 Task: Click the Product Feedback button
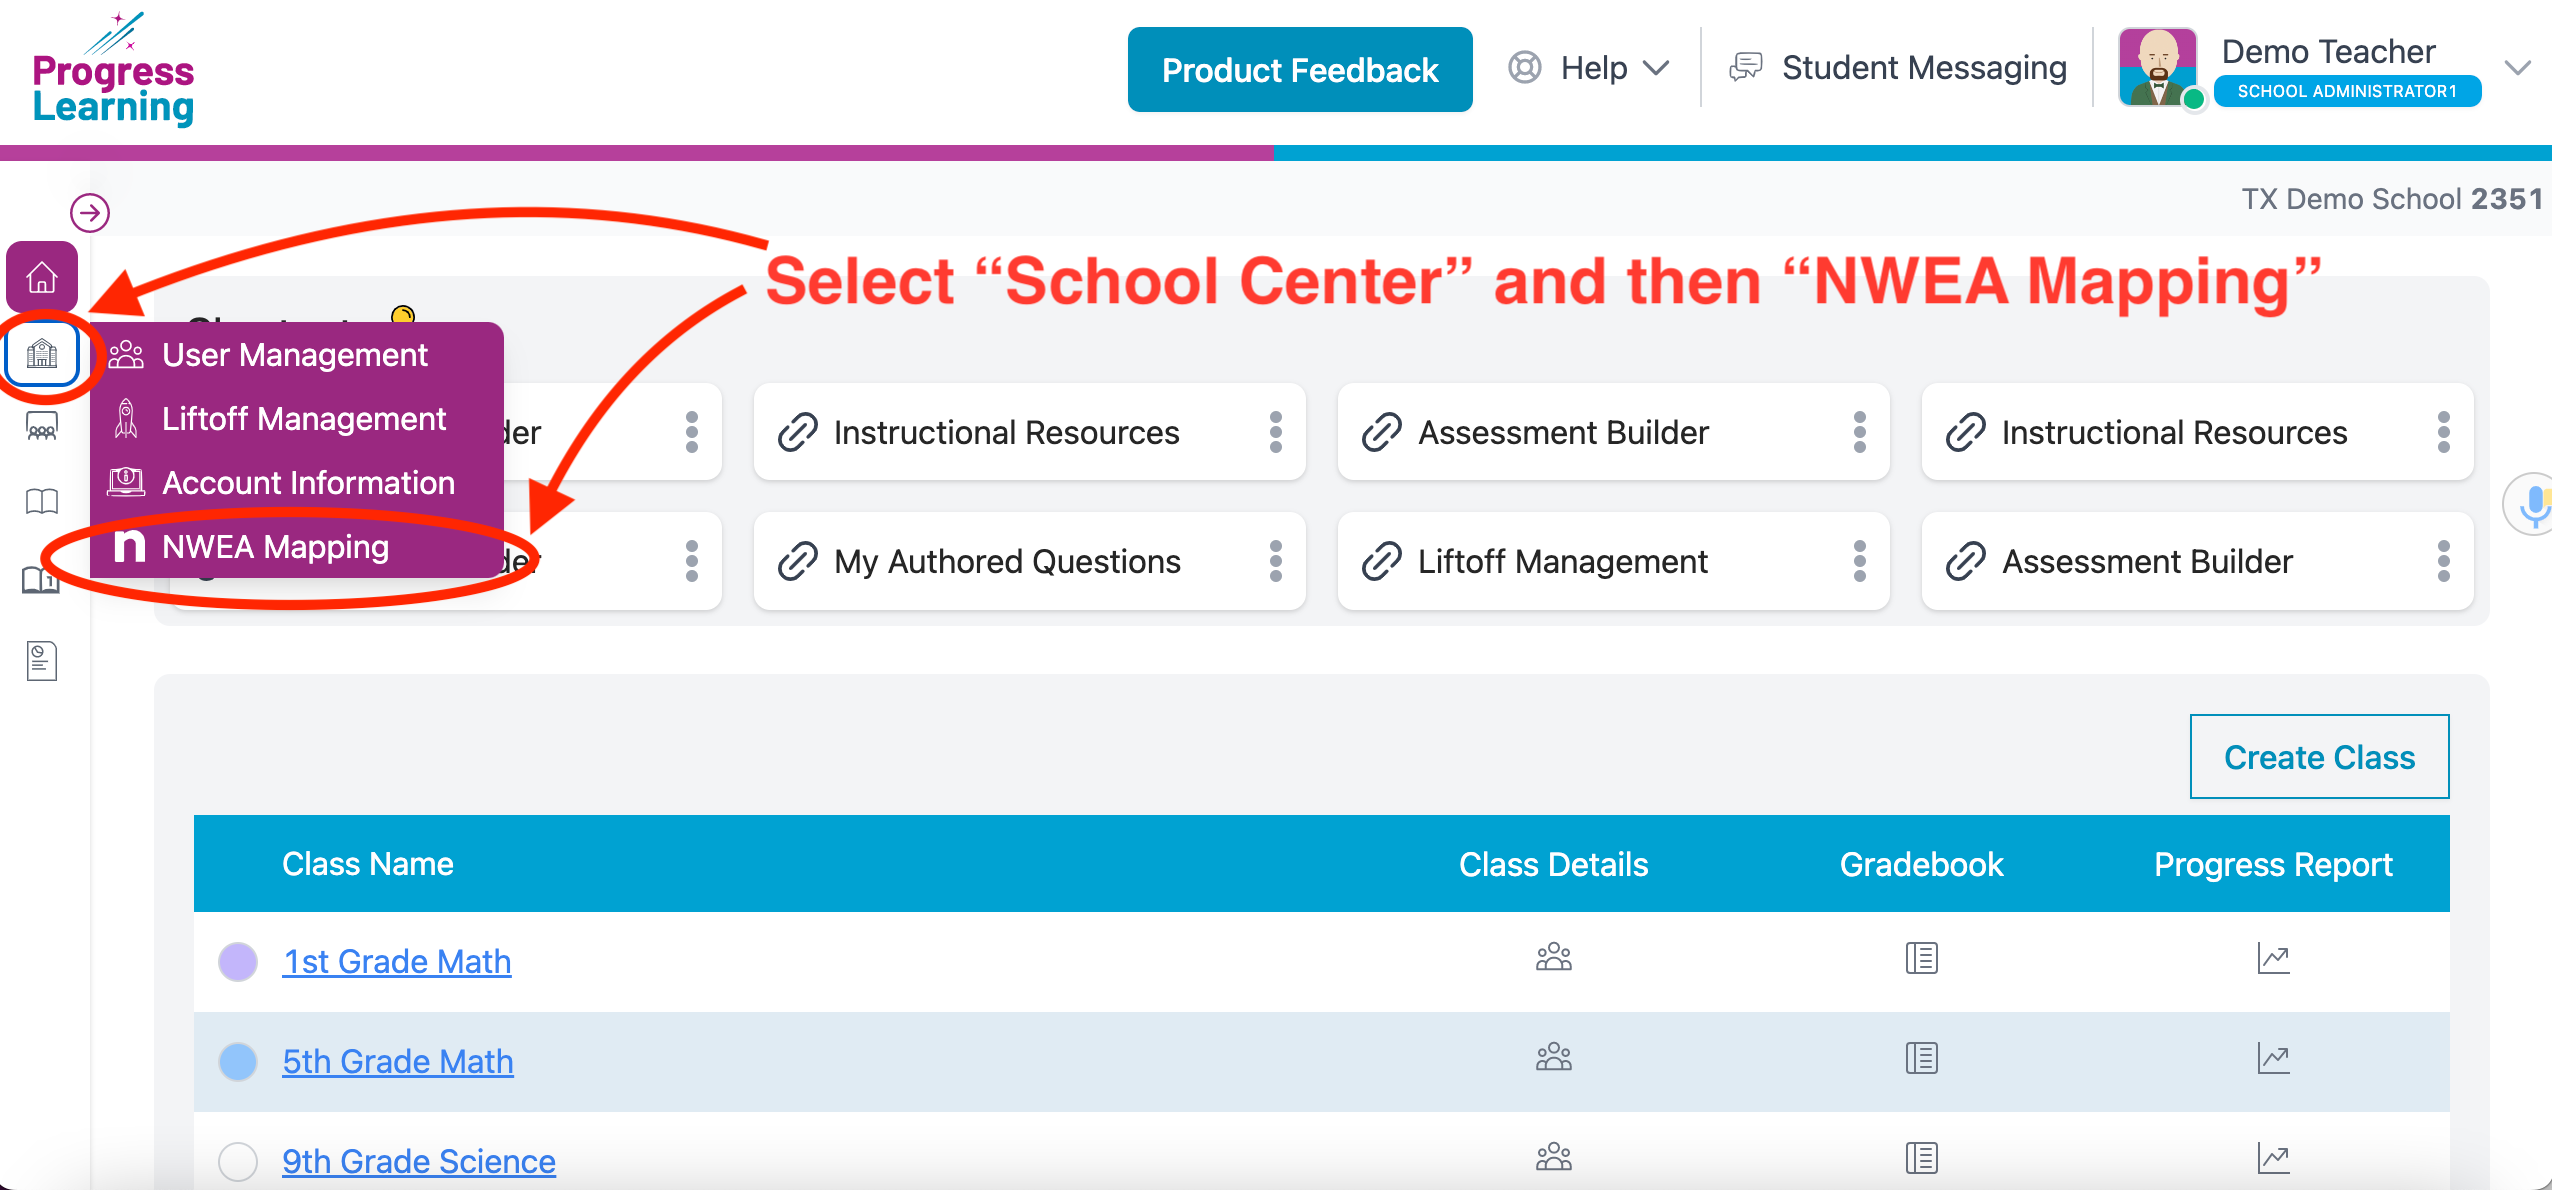click(x=1300, y=70)
